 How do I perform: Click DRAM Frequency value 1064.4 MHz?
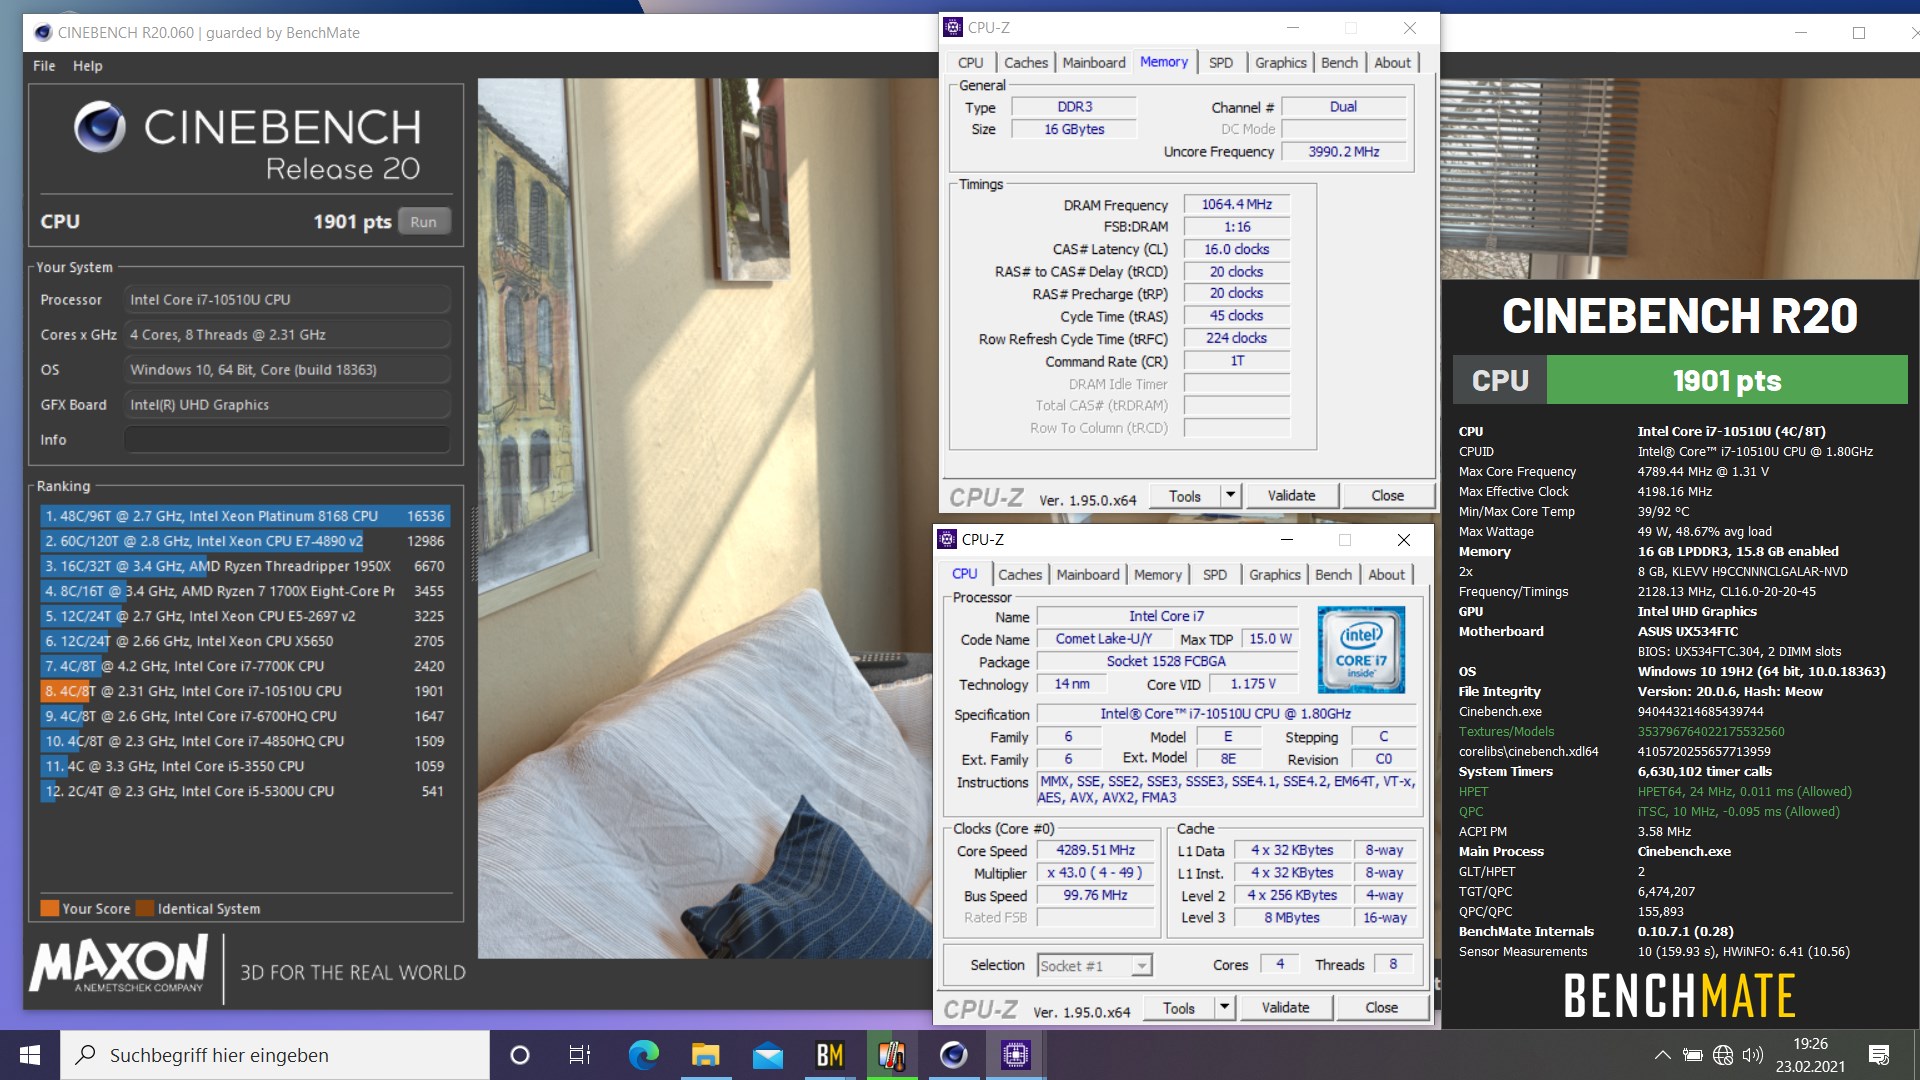click(x=1237, y=204)
